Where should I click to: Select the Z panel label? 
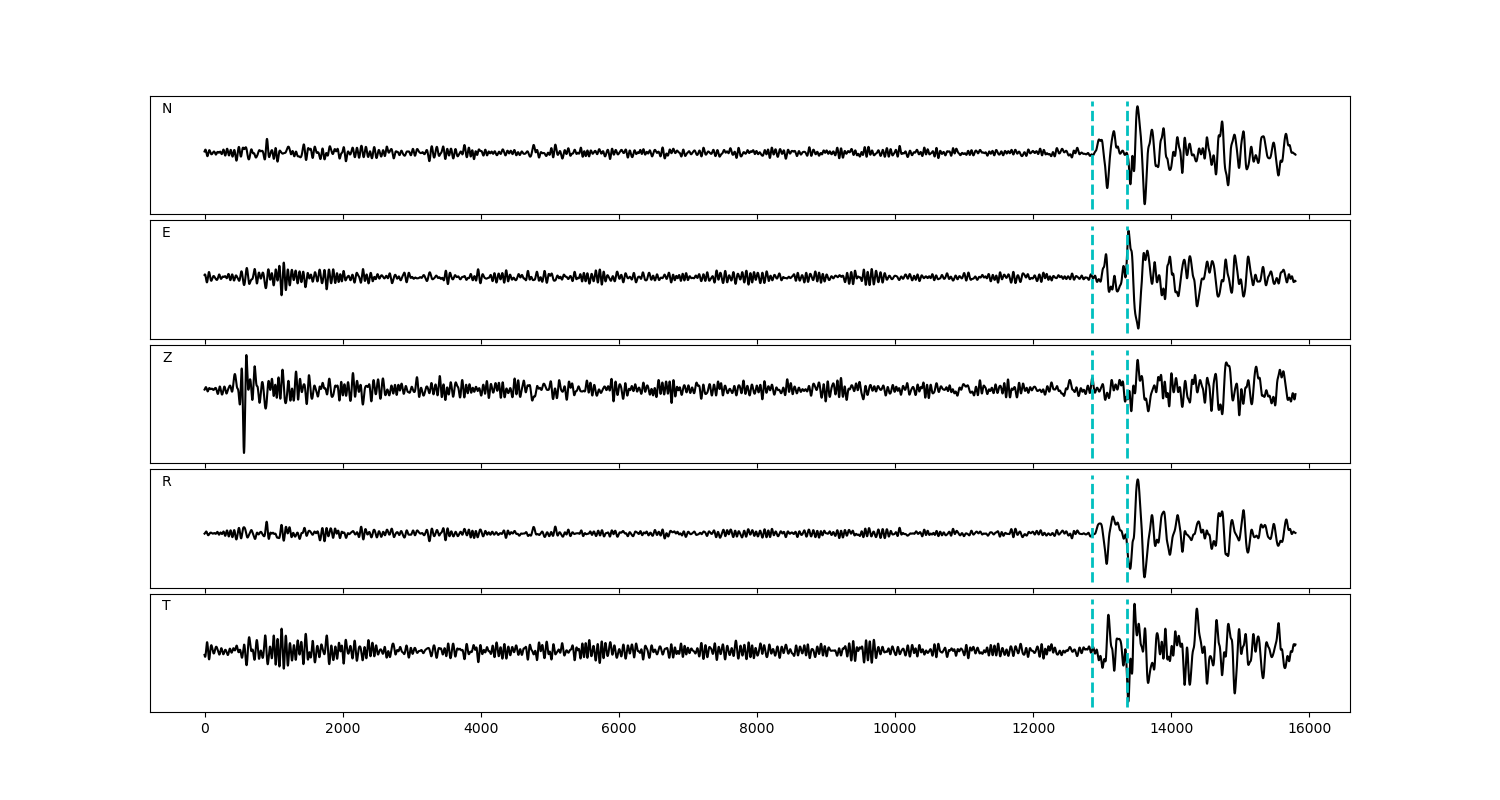pyautogui.click(x=167, y=358)
